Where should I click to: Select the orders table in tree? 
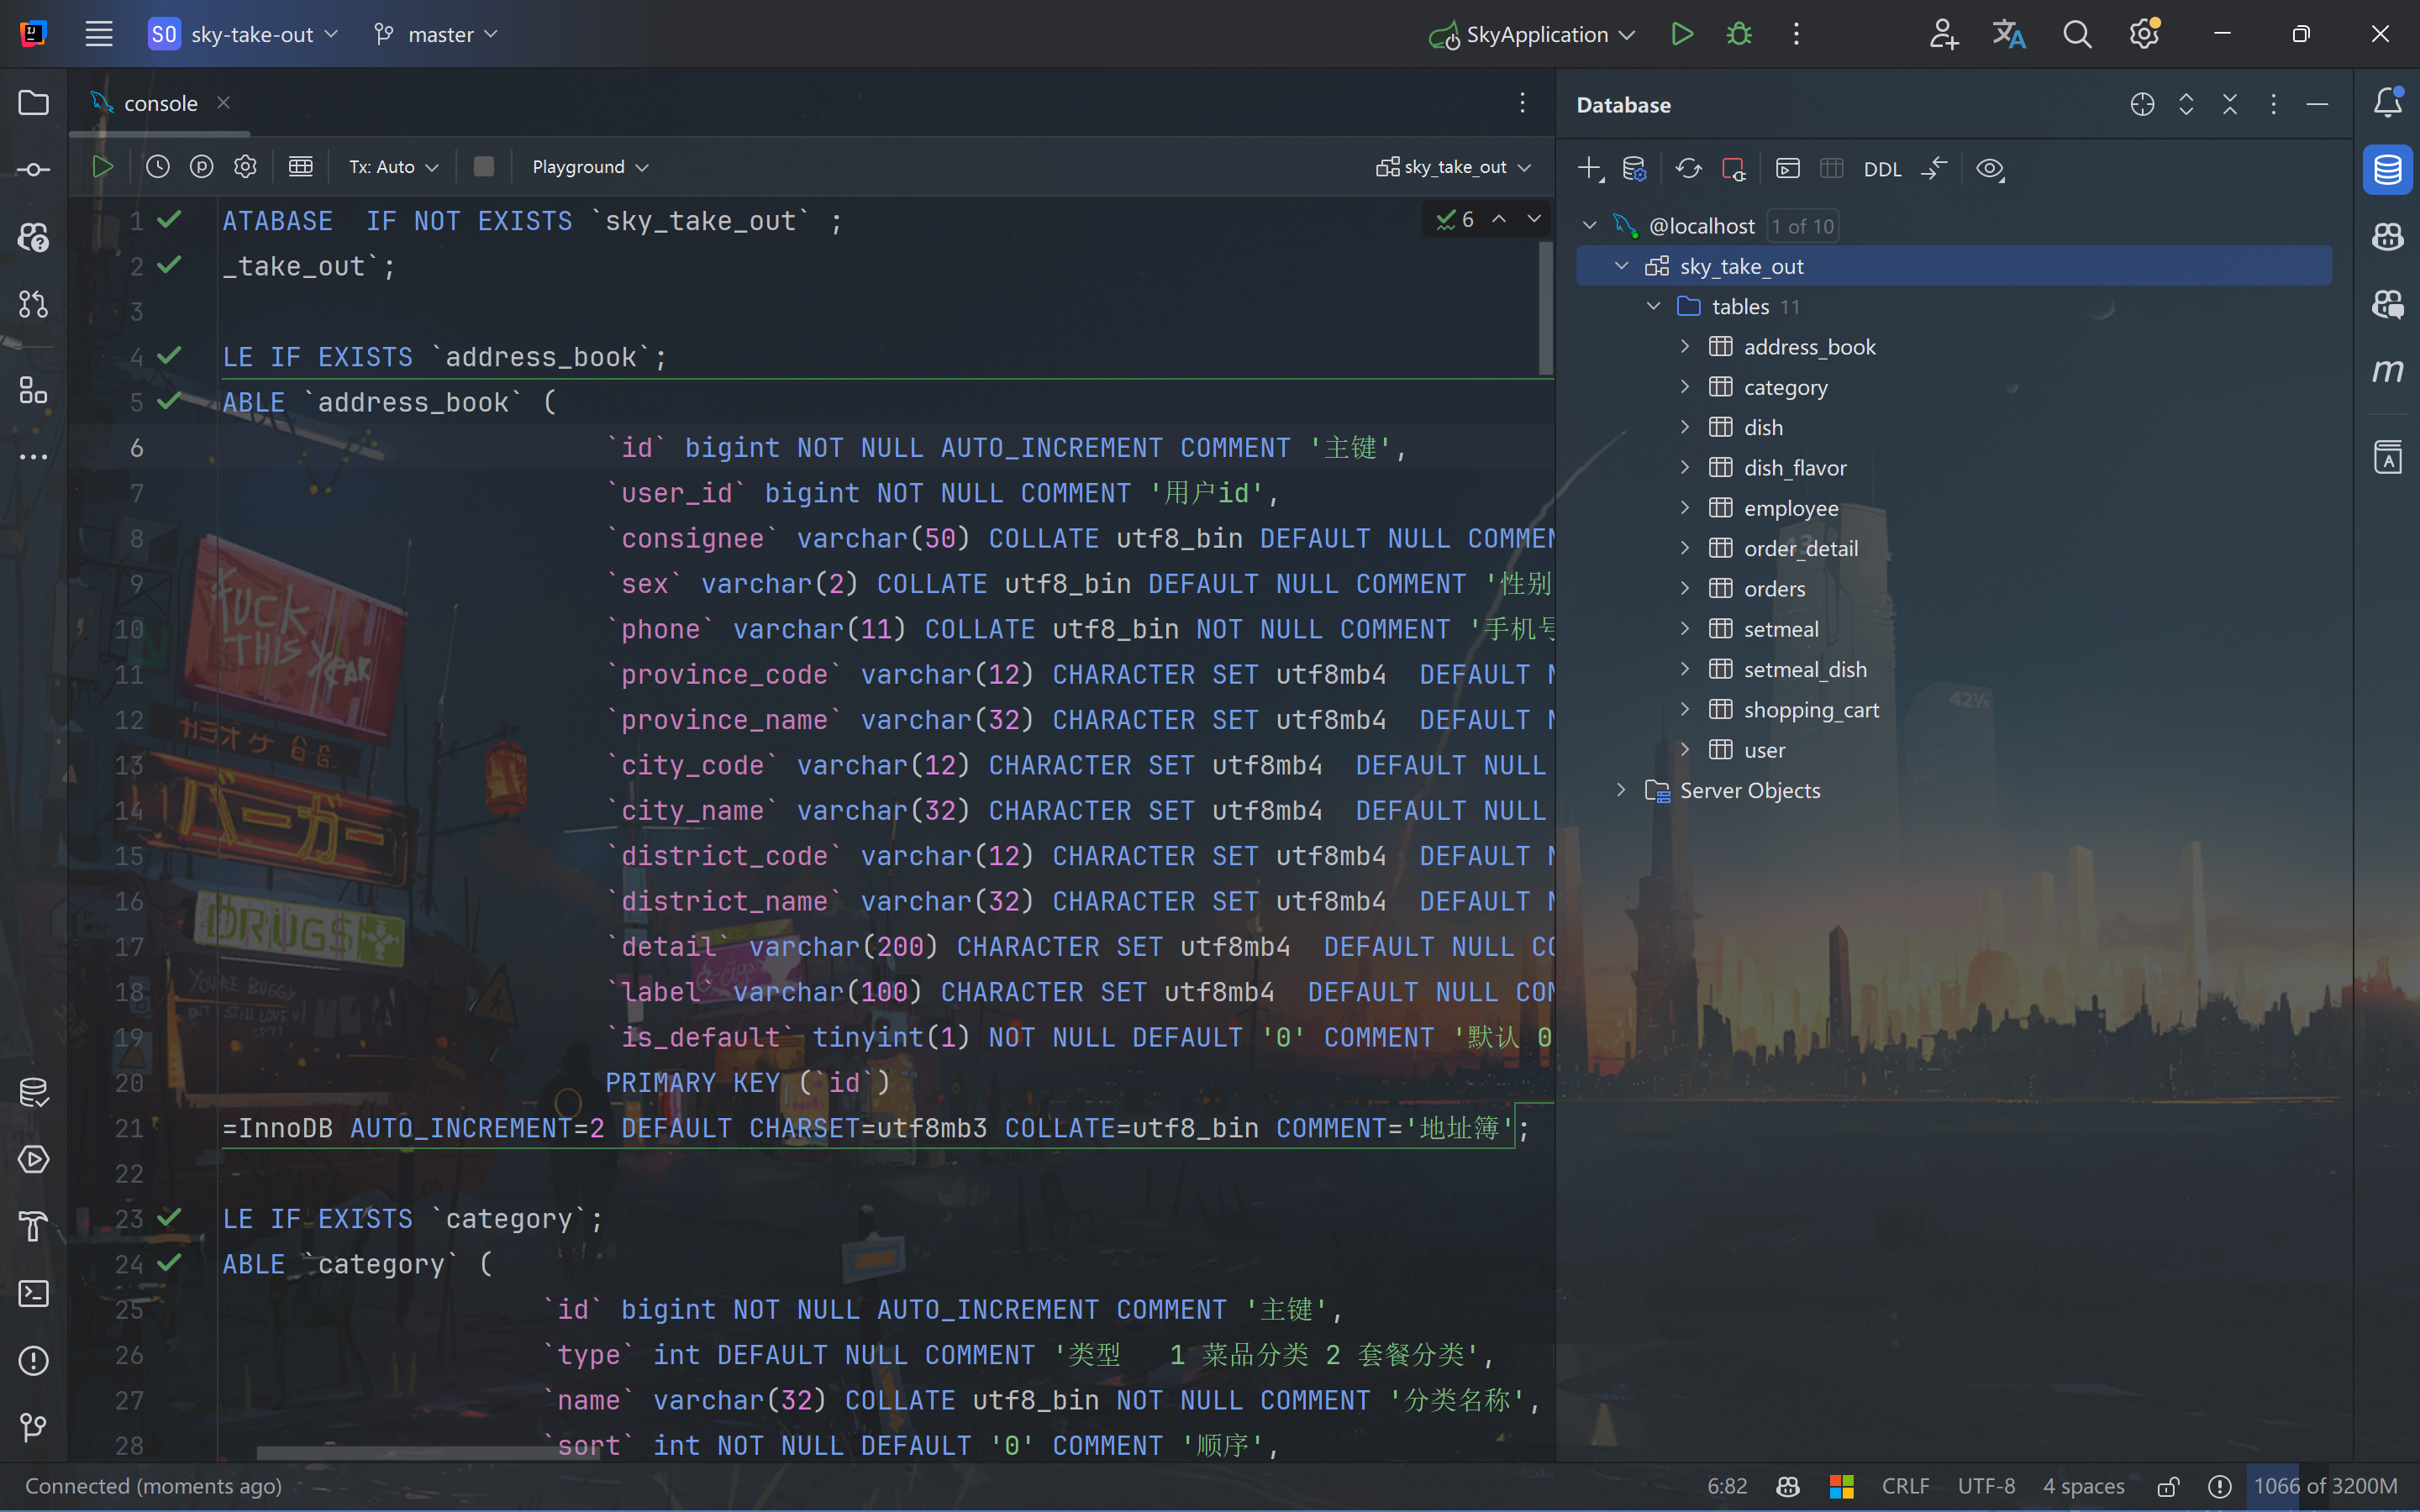pos(1774,589)
